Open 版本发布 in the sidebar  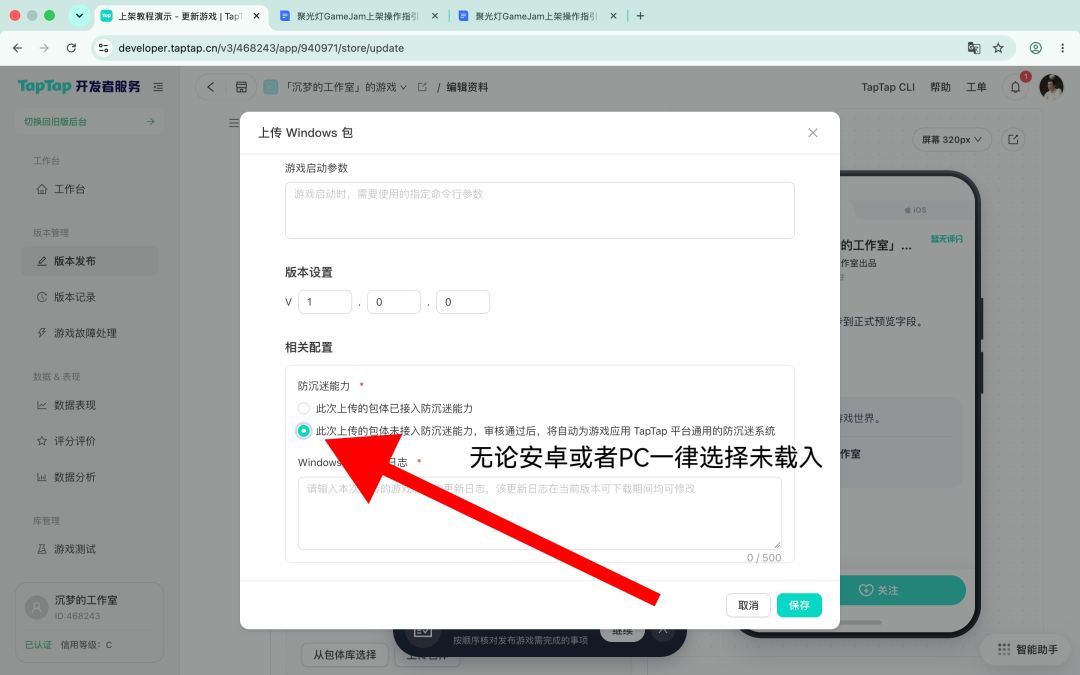pos(90,261)
